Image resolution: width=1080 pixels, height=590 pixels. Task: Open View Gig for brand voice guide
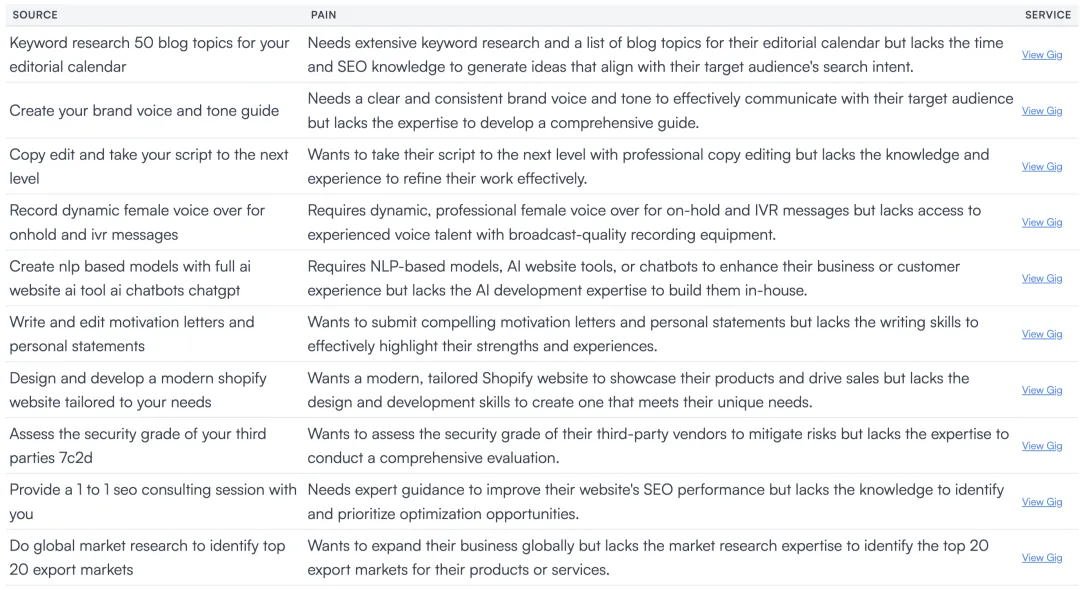point(1041,111)
